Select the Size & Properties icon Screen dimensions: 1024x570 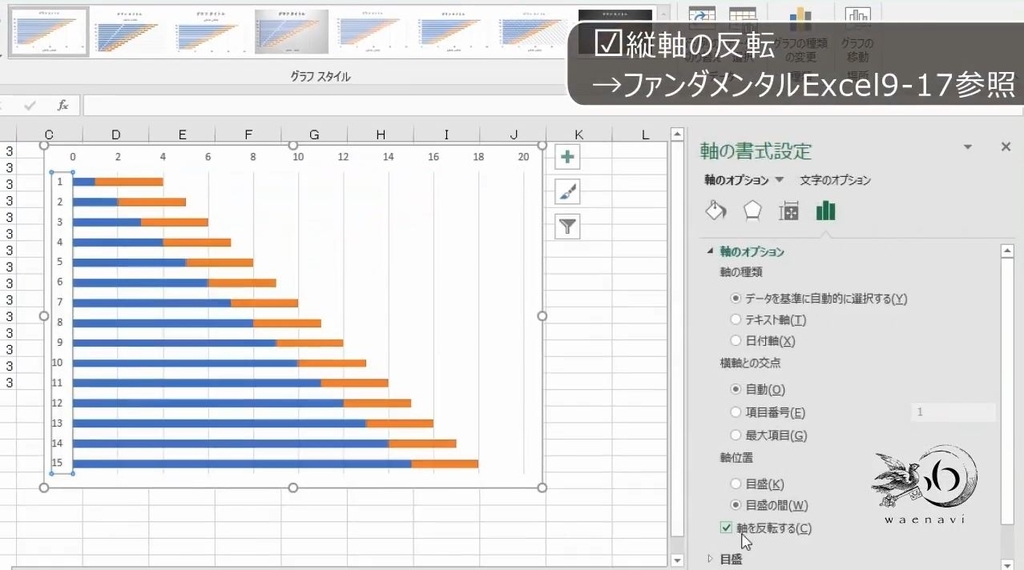(x=789, y=211)
